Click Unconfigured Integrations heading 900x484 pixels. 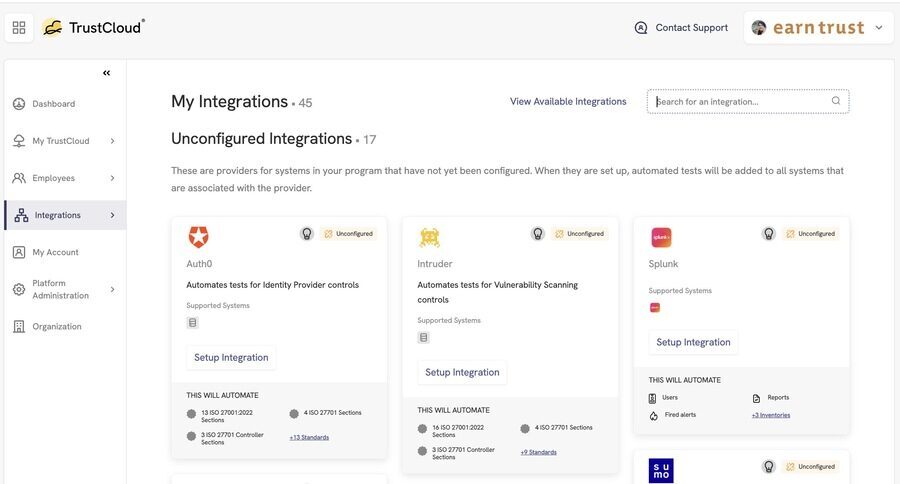262,139
